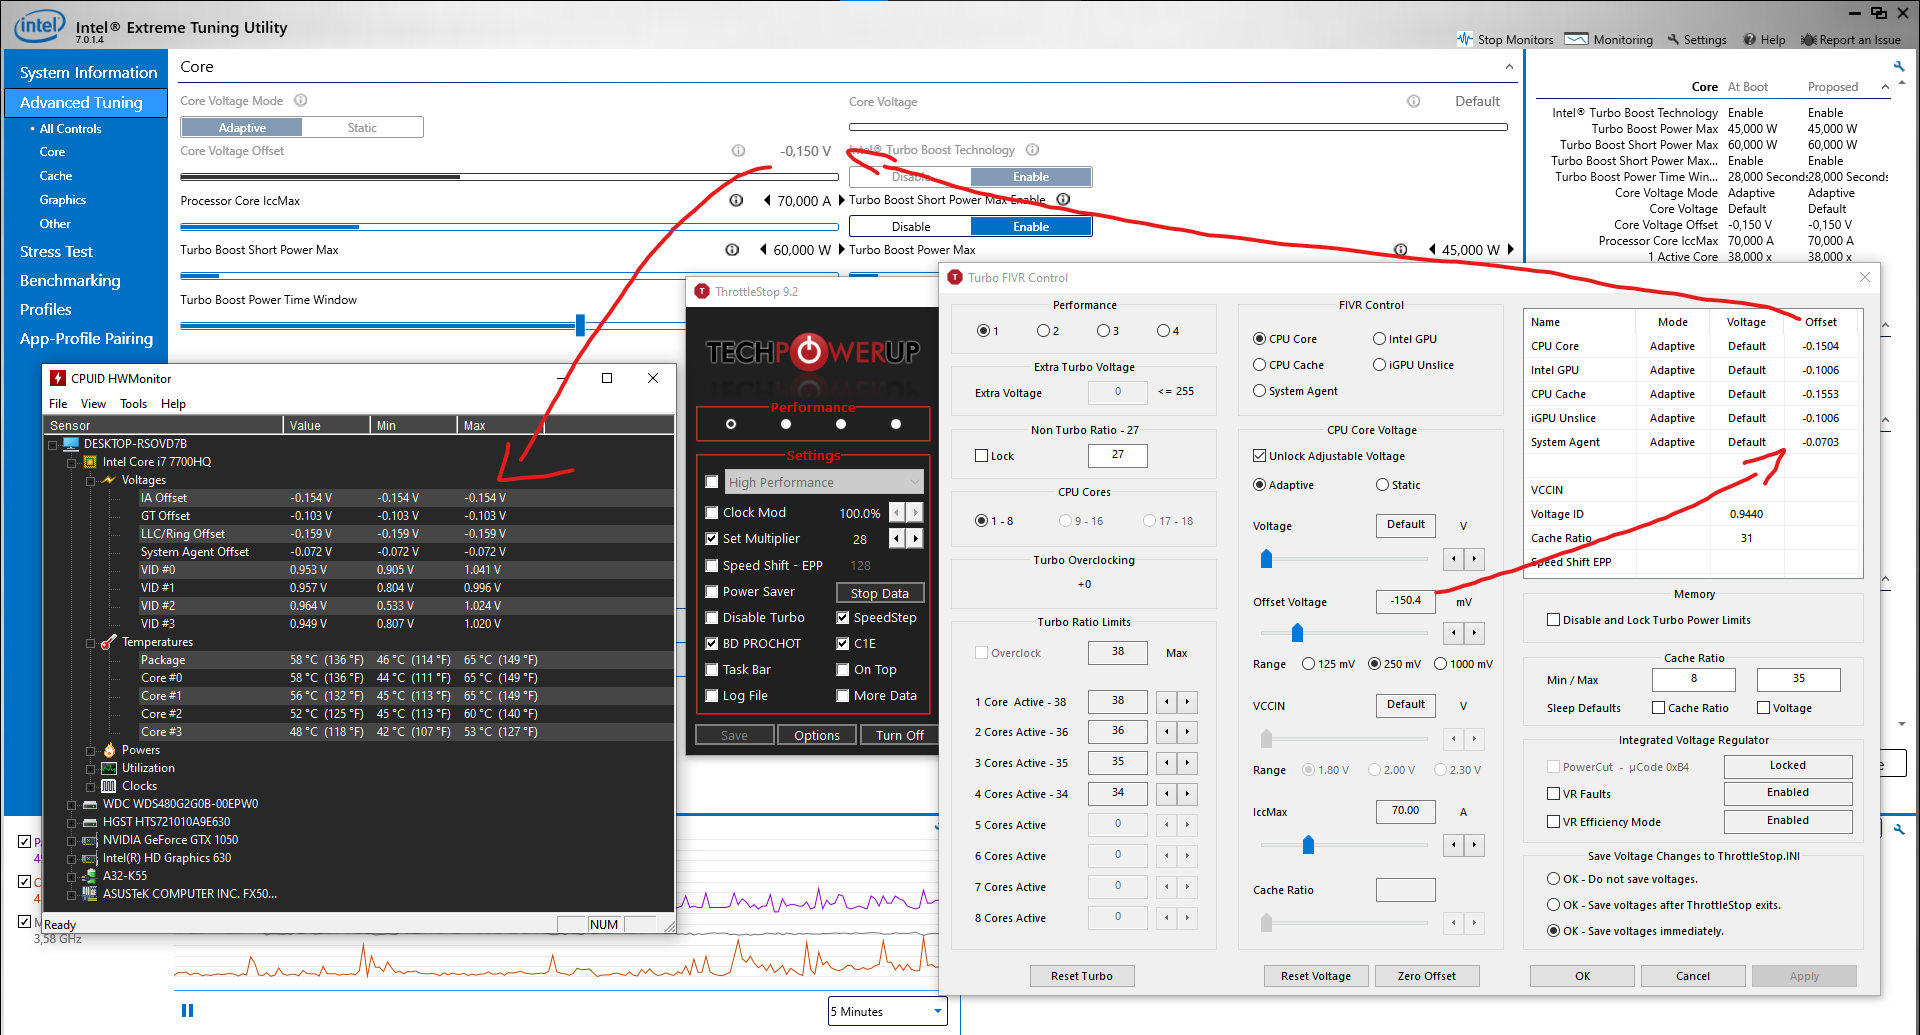Click IccMax slider handle in FIVR
The image size is (1920, 1035).
click(x=1308, y=845)
